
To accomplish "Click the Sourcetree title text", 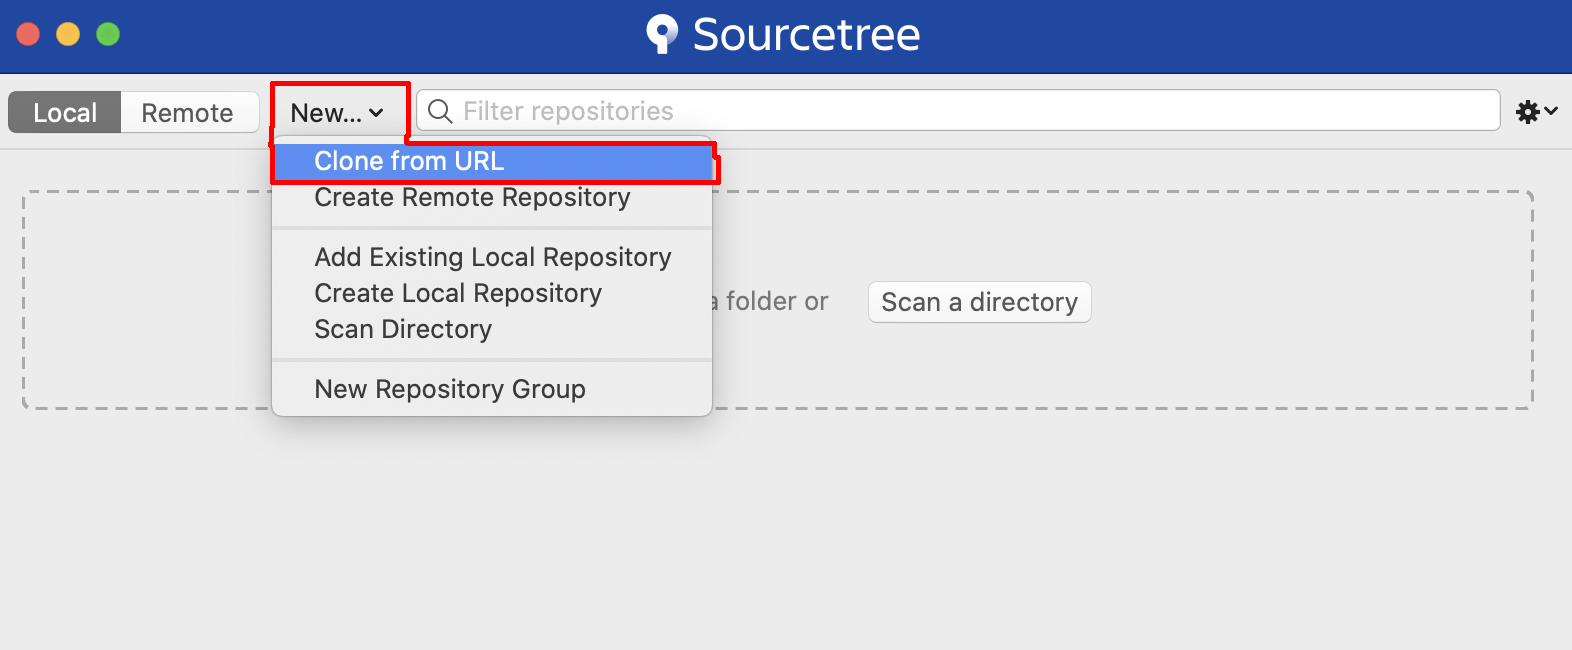I will click(x=806, y=35).
